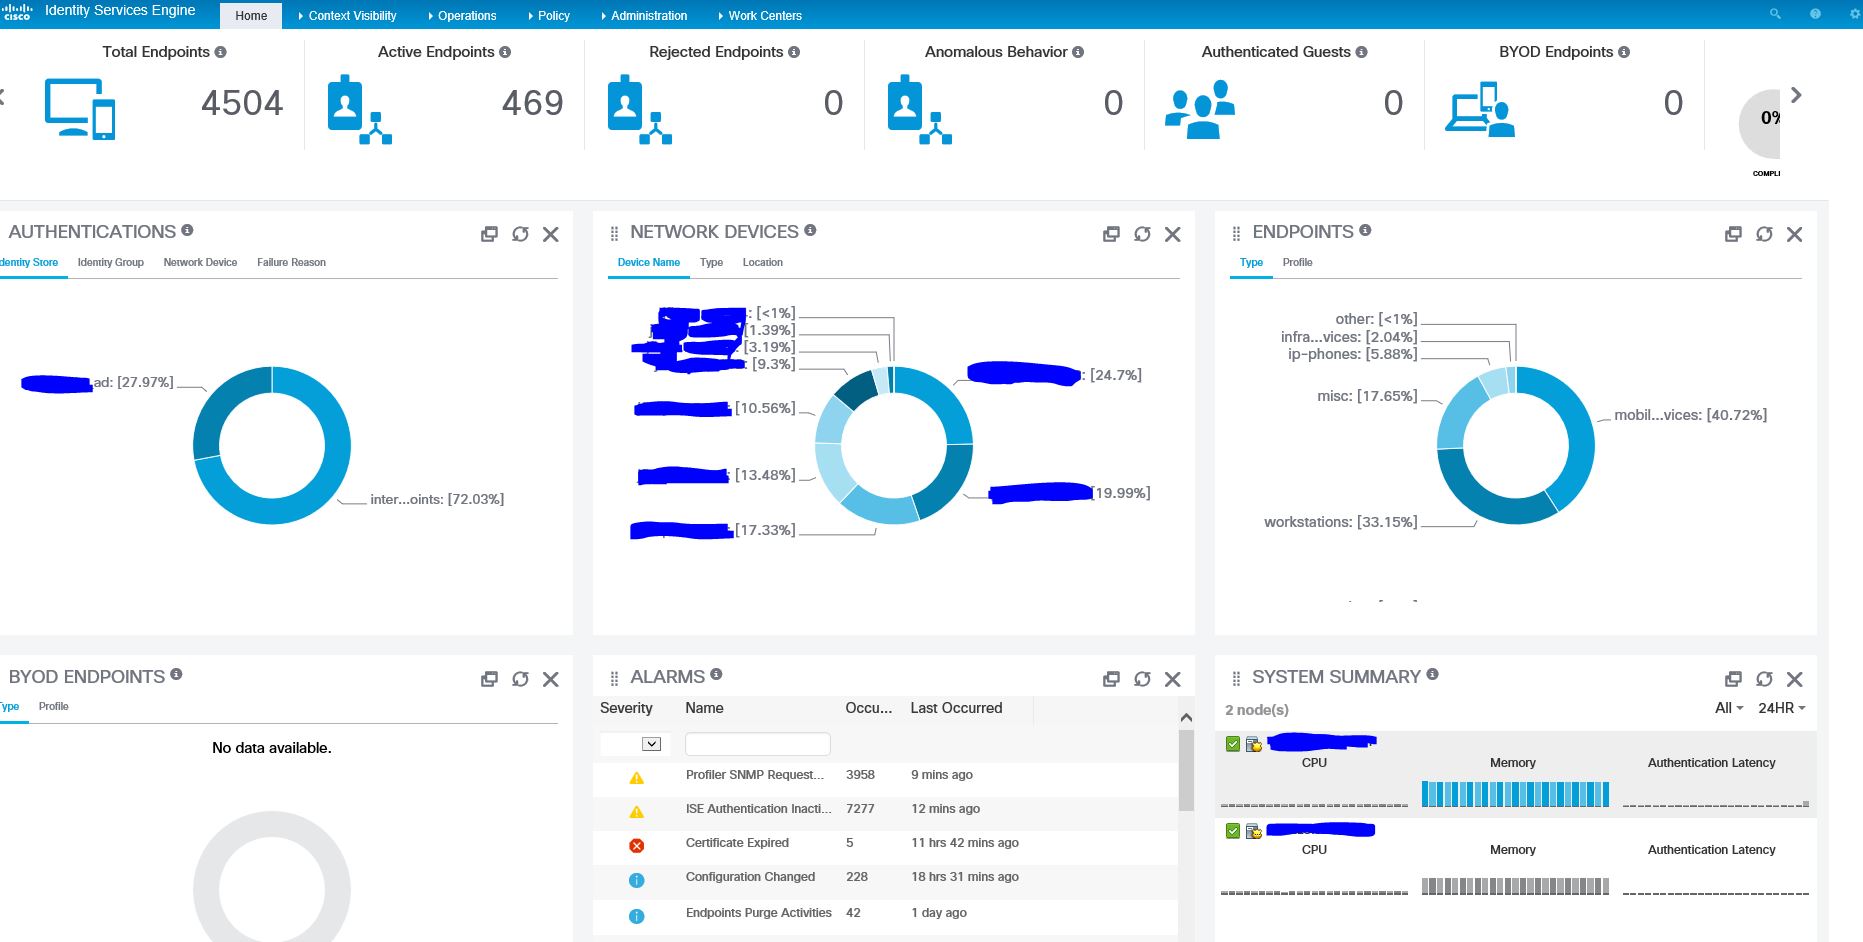The height and width of the screenshot is (942, 1863).
Task: Open Endpoints Purge Activities alarm
Action: (758, 913)
